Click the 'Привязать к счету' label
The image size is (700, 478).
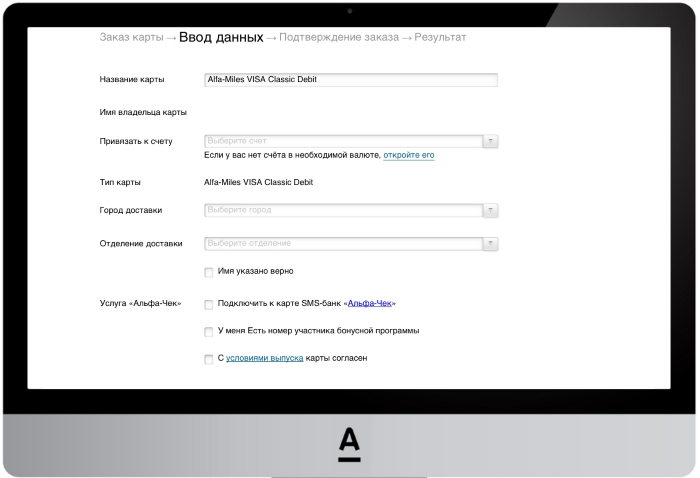pos(136,141)
